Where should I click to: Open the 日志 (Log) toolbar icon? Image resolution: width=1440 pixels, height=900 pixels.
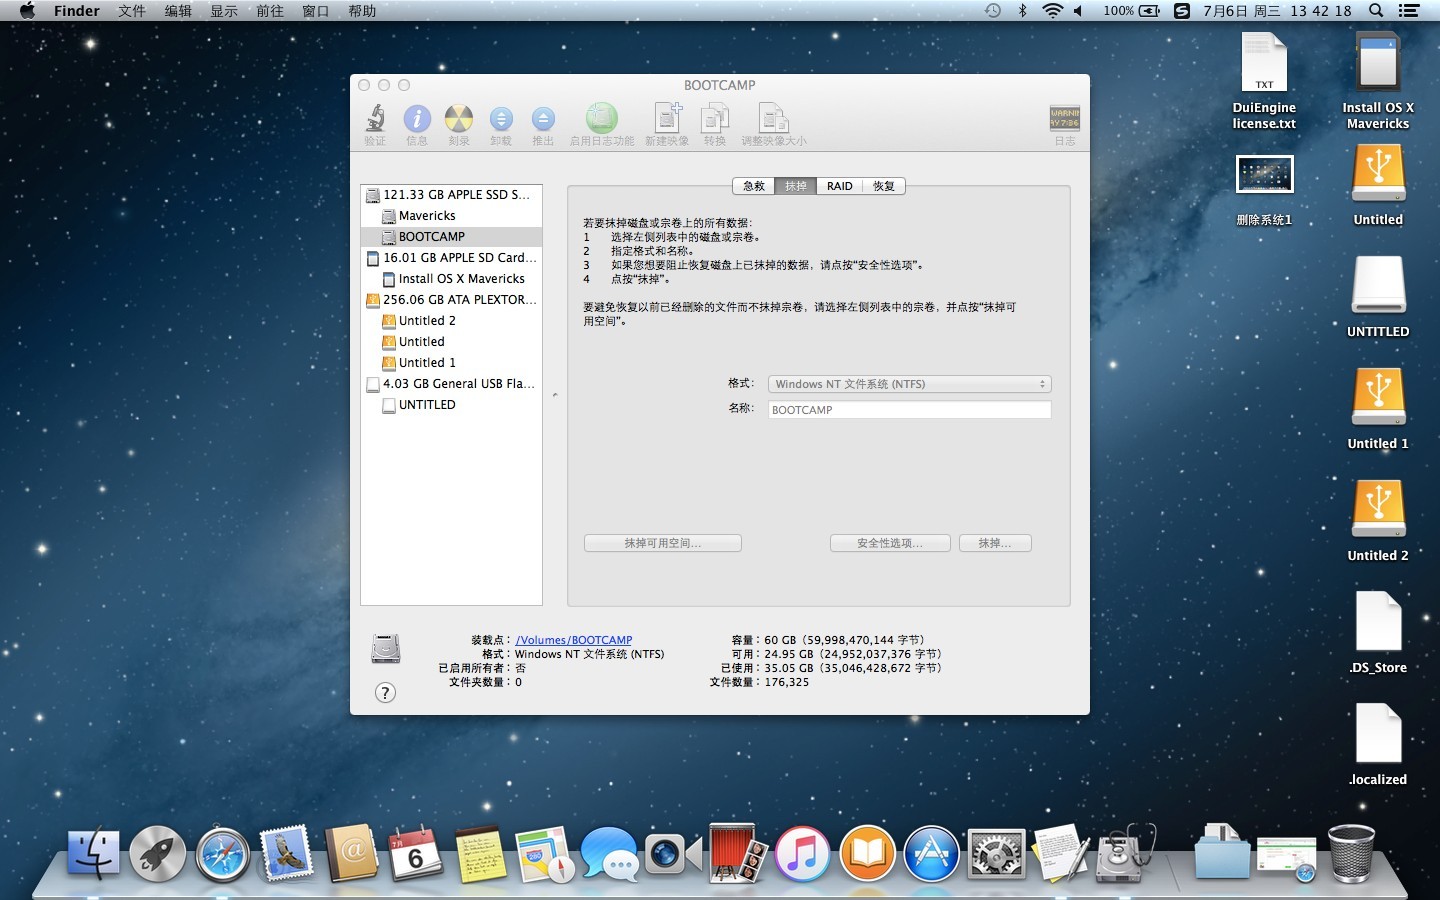tap(1065, 119)
